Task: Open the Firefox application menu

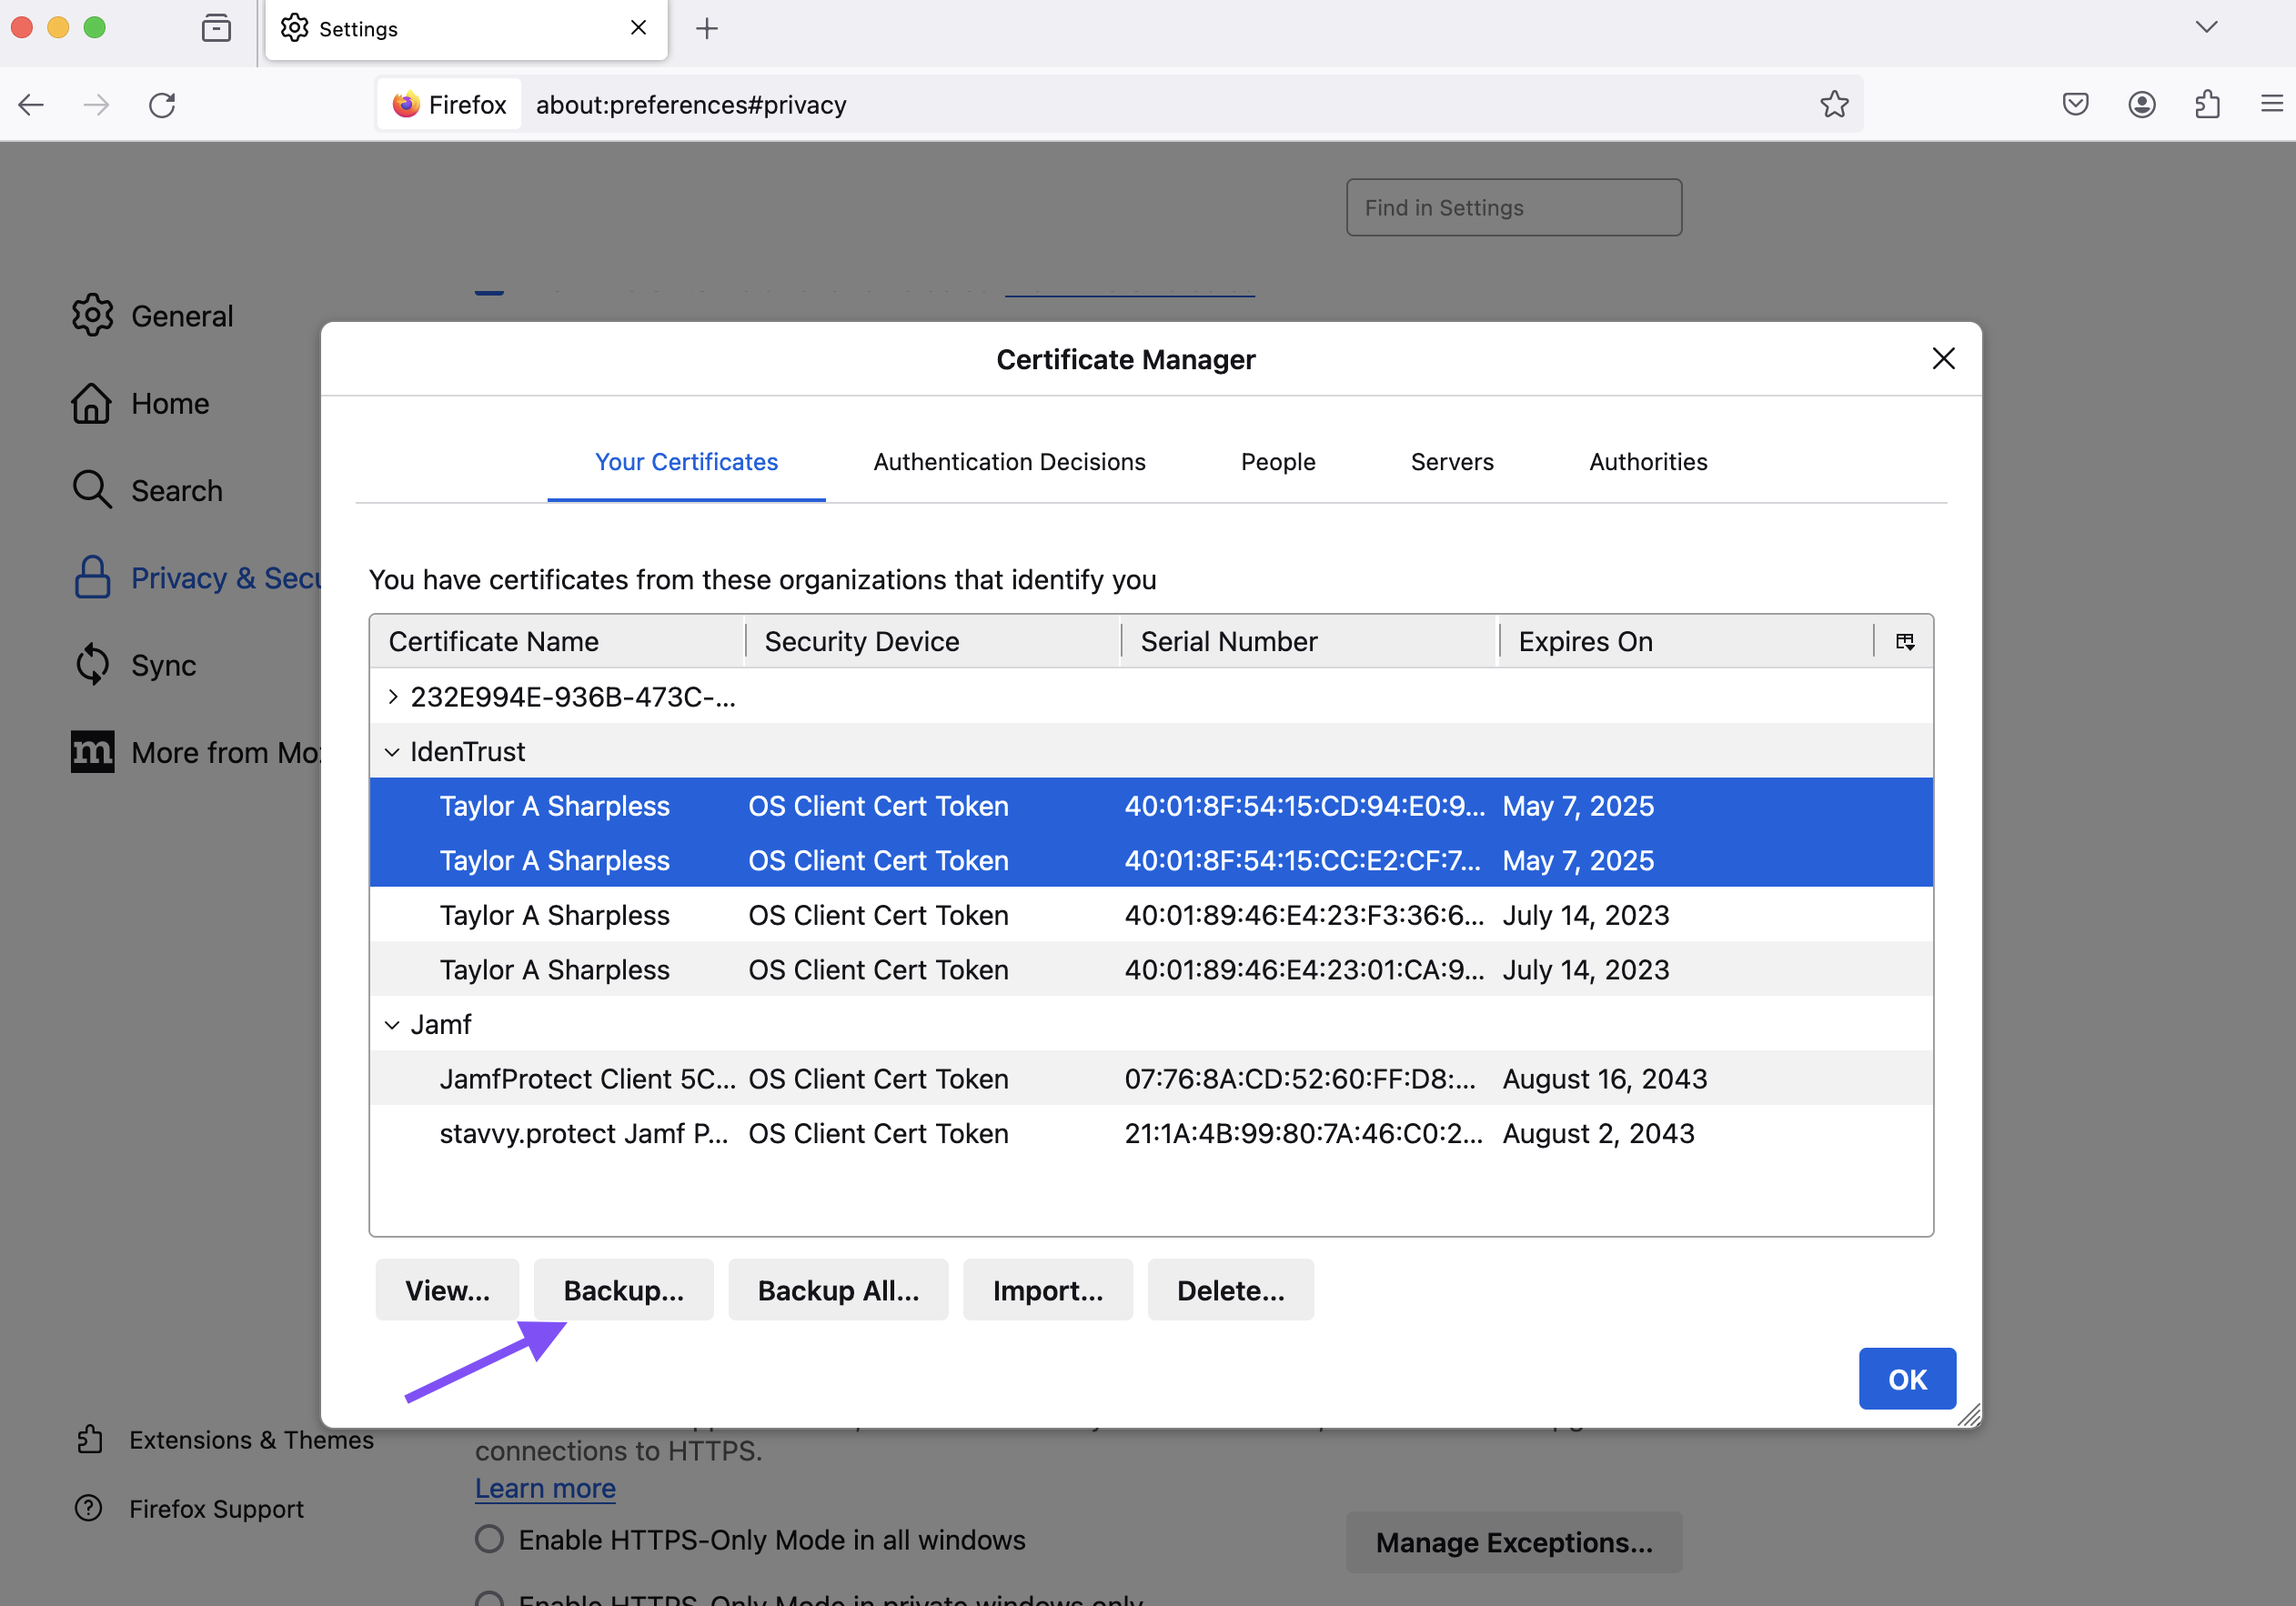Action: pos(2272,105)
